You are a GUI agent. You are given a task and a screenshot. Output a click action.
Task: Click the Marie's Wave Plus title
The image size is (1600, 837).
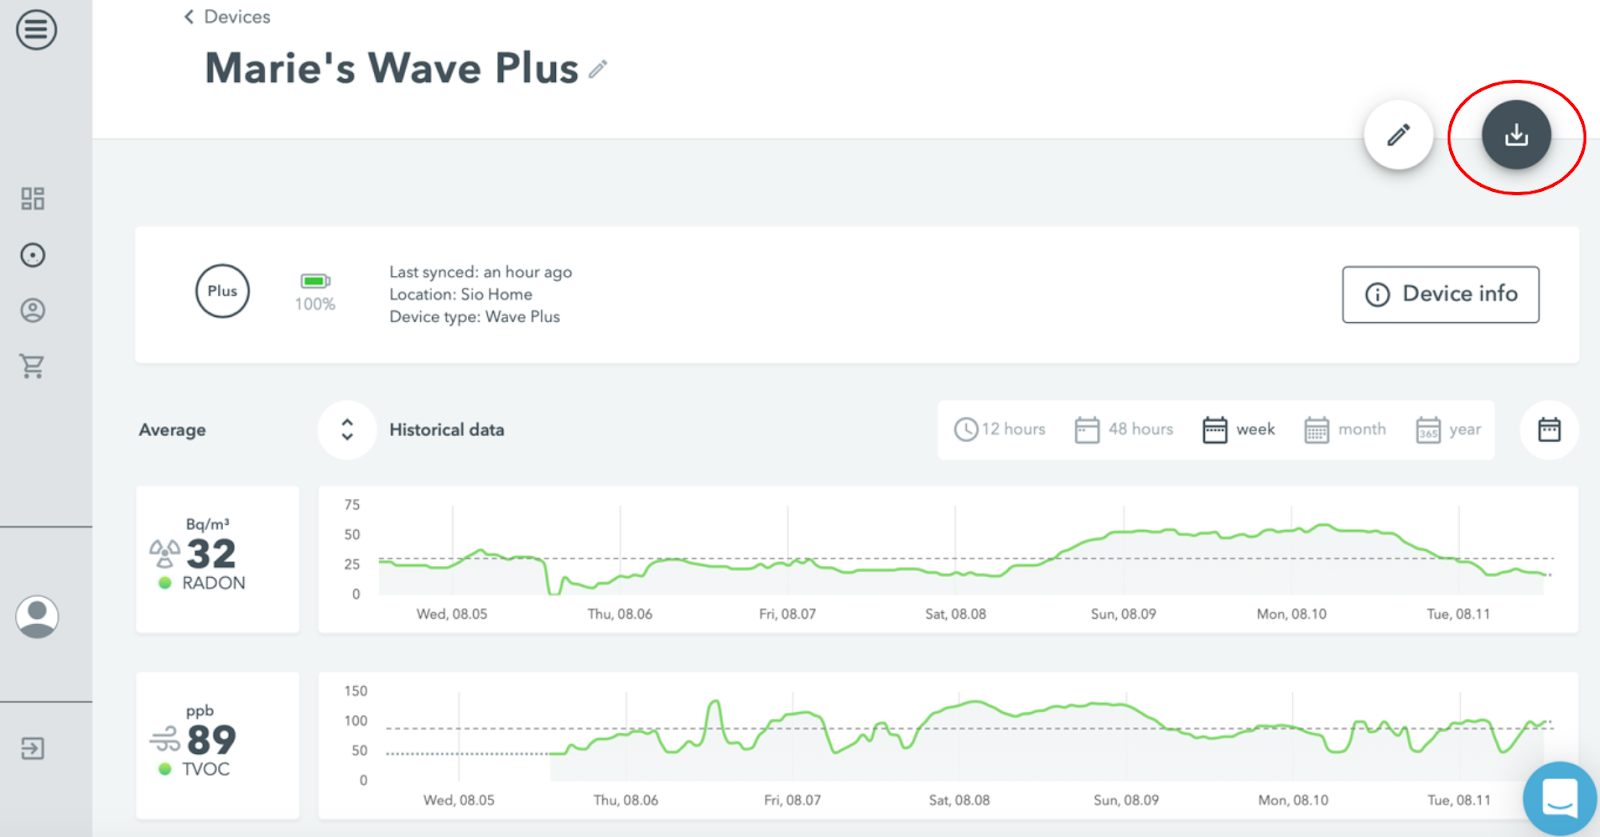392,68
